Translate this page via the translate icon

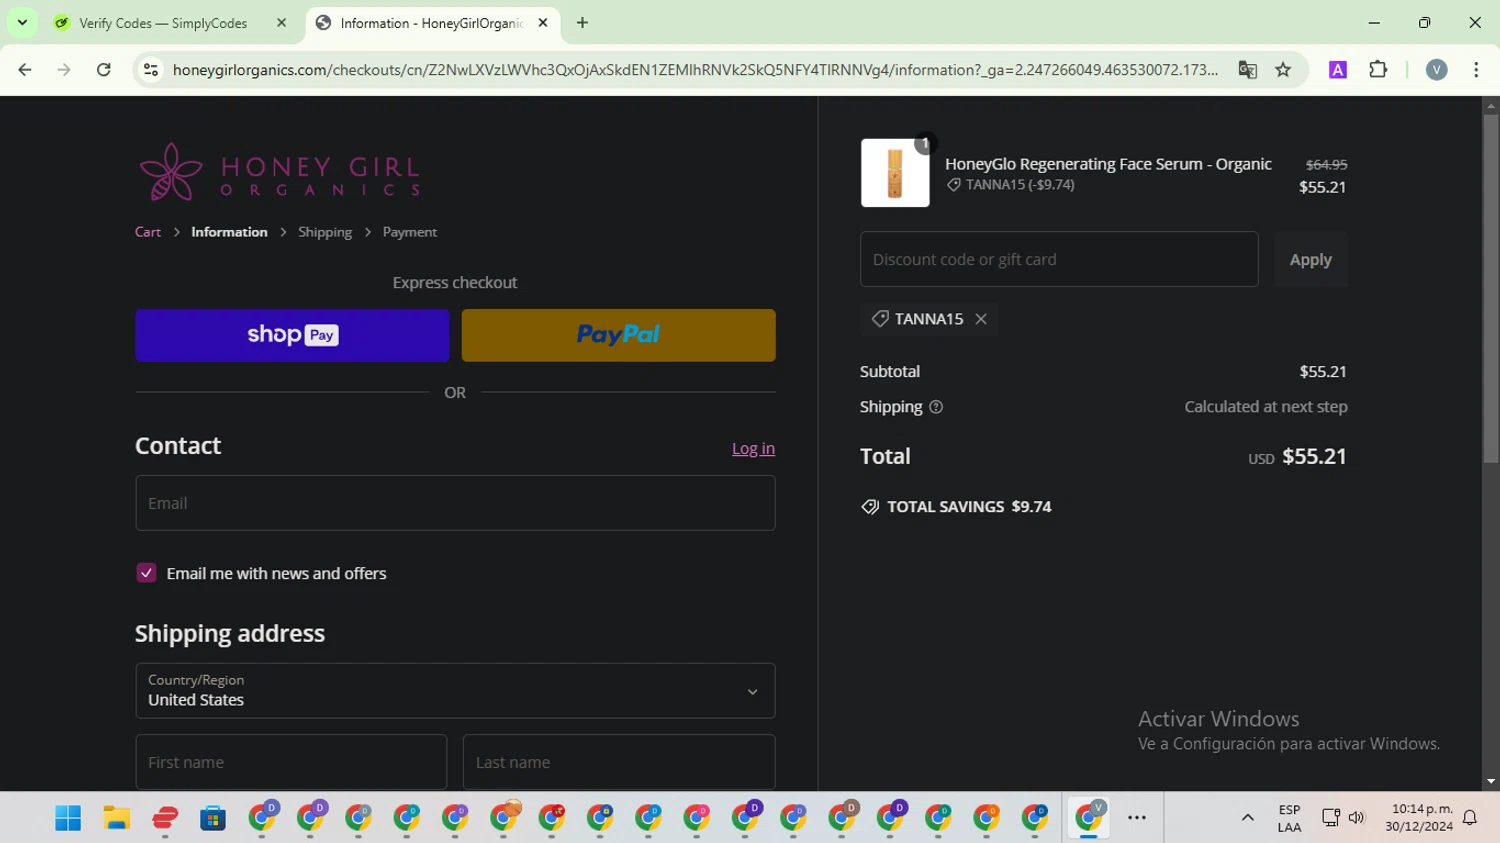point(1247,70)
